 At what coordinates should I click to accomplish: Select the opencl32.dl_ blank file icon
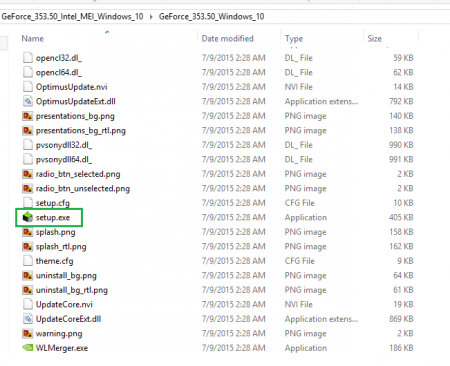pyautogui.click(x=28, y=58)
